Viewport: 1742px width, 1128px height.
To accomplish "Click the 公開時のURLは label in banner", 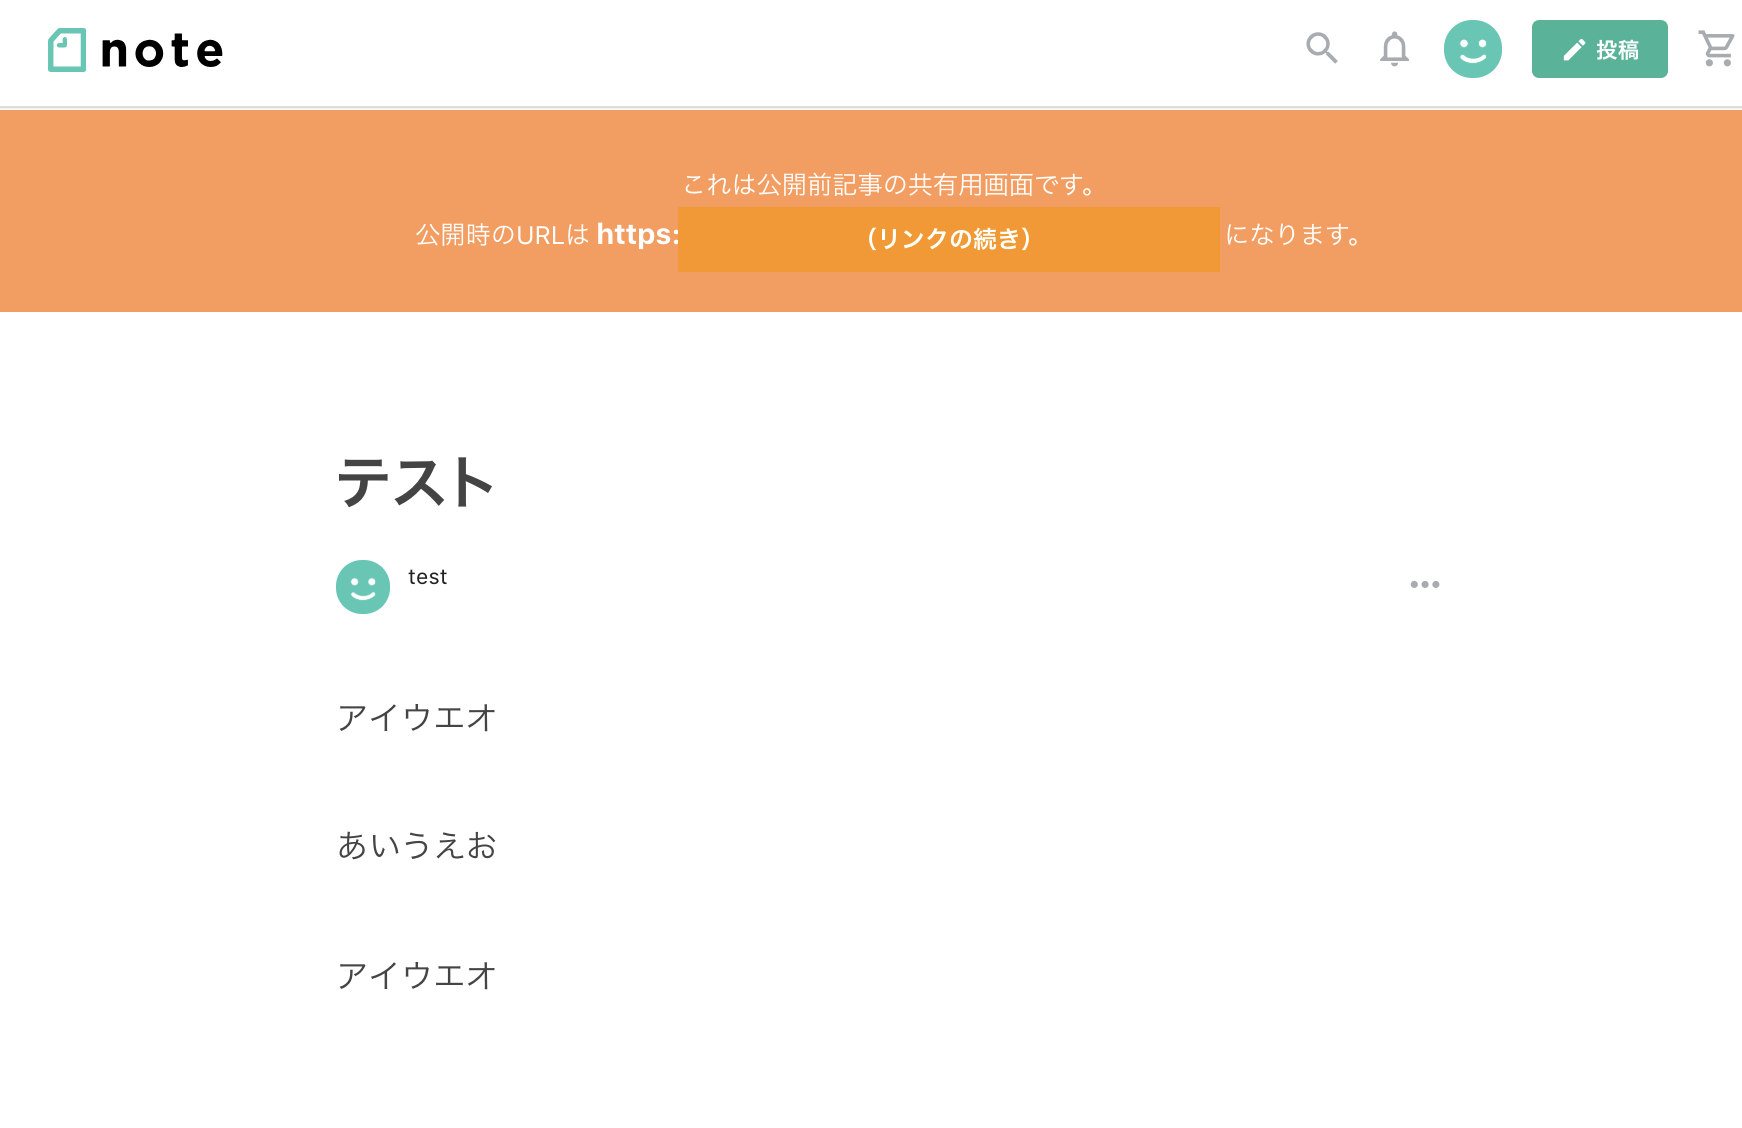I will pyautogui.click(x=503, y=235).
